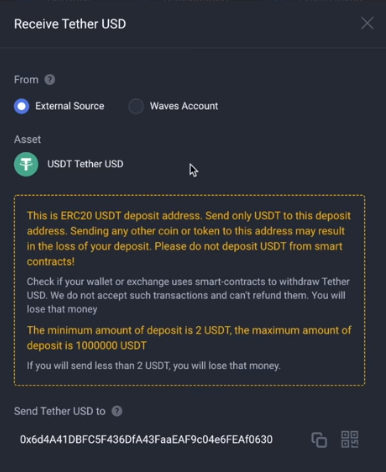Click the Send Tether USD to label
Screen dimensions: 386x472
[x=60, y=411]
